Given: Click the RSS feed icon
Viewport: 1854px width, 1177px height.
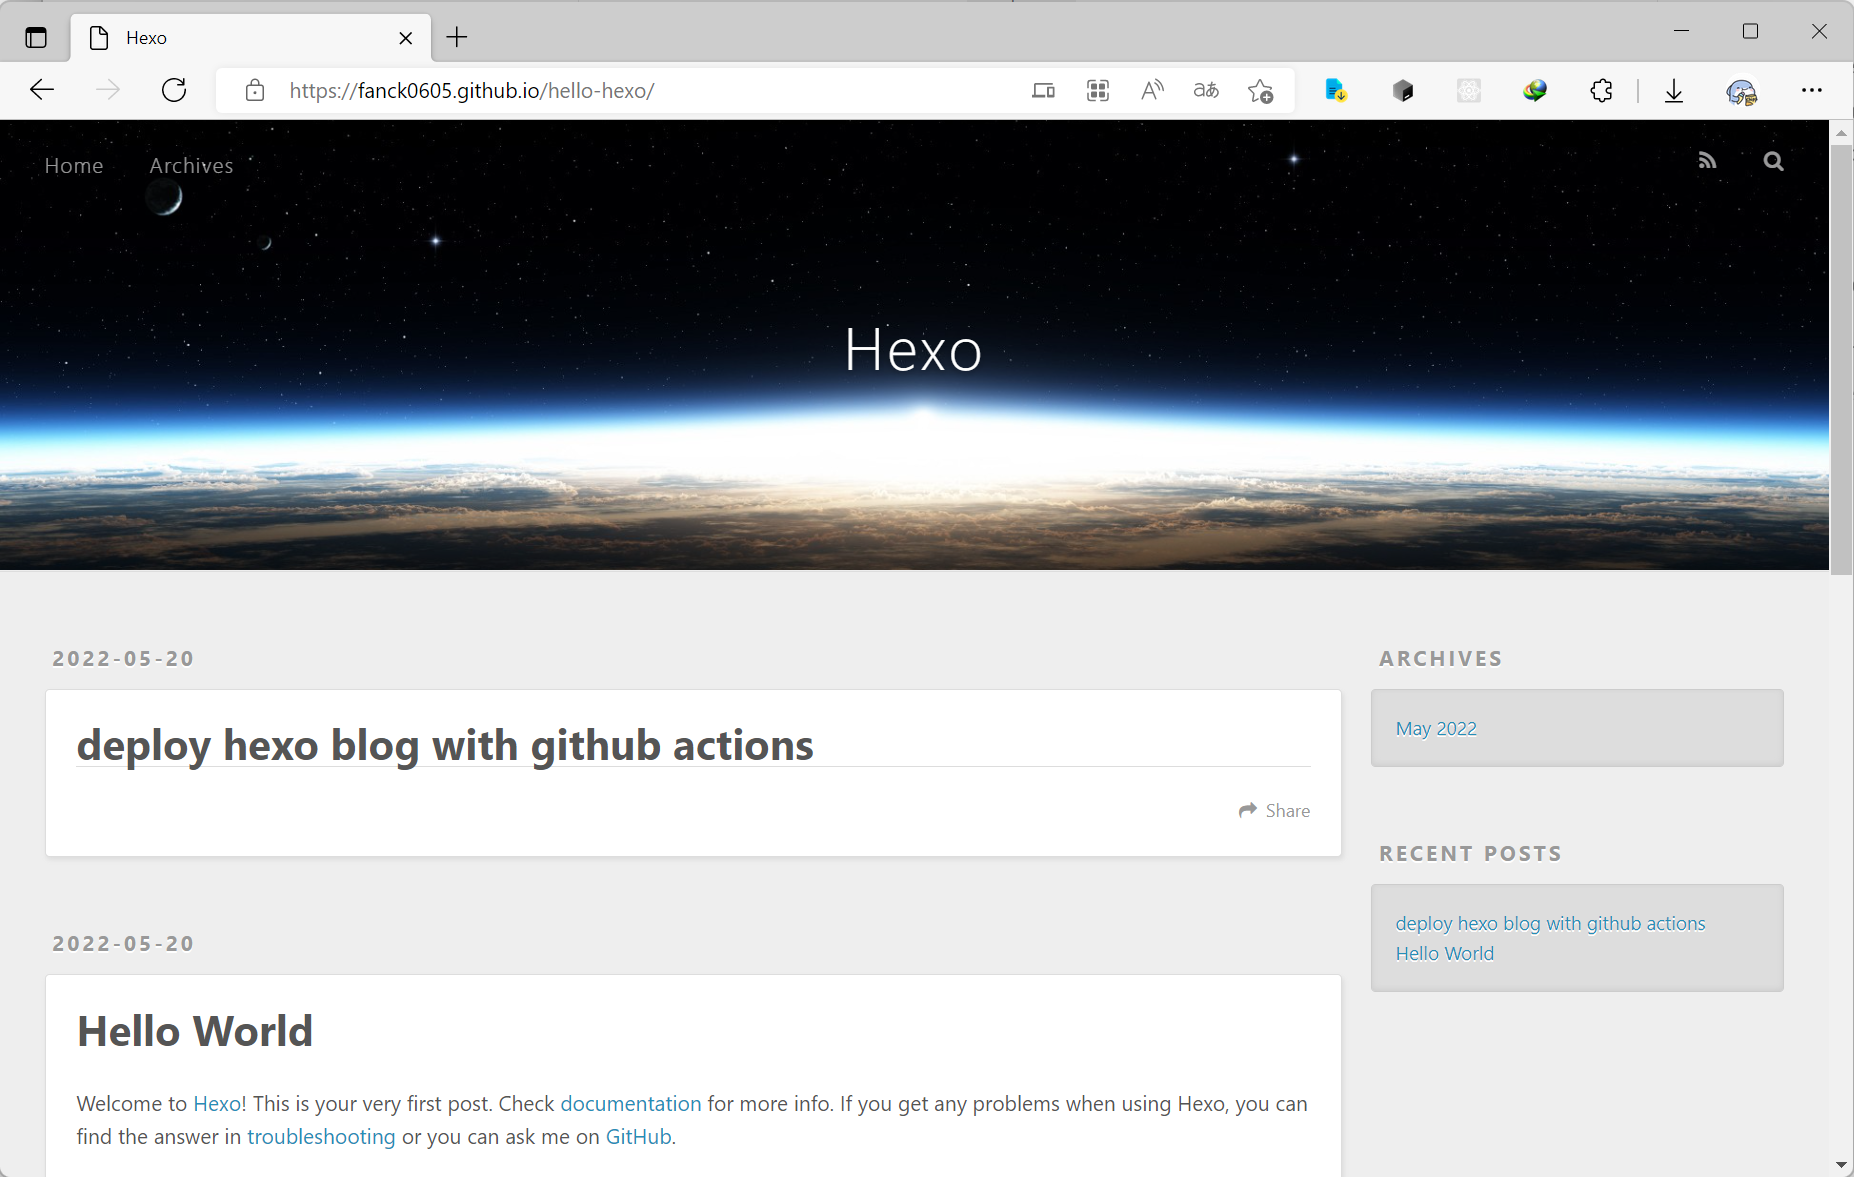Looking at the screenshot, I should tap(1707, 161).
